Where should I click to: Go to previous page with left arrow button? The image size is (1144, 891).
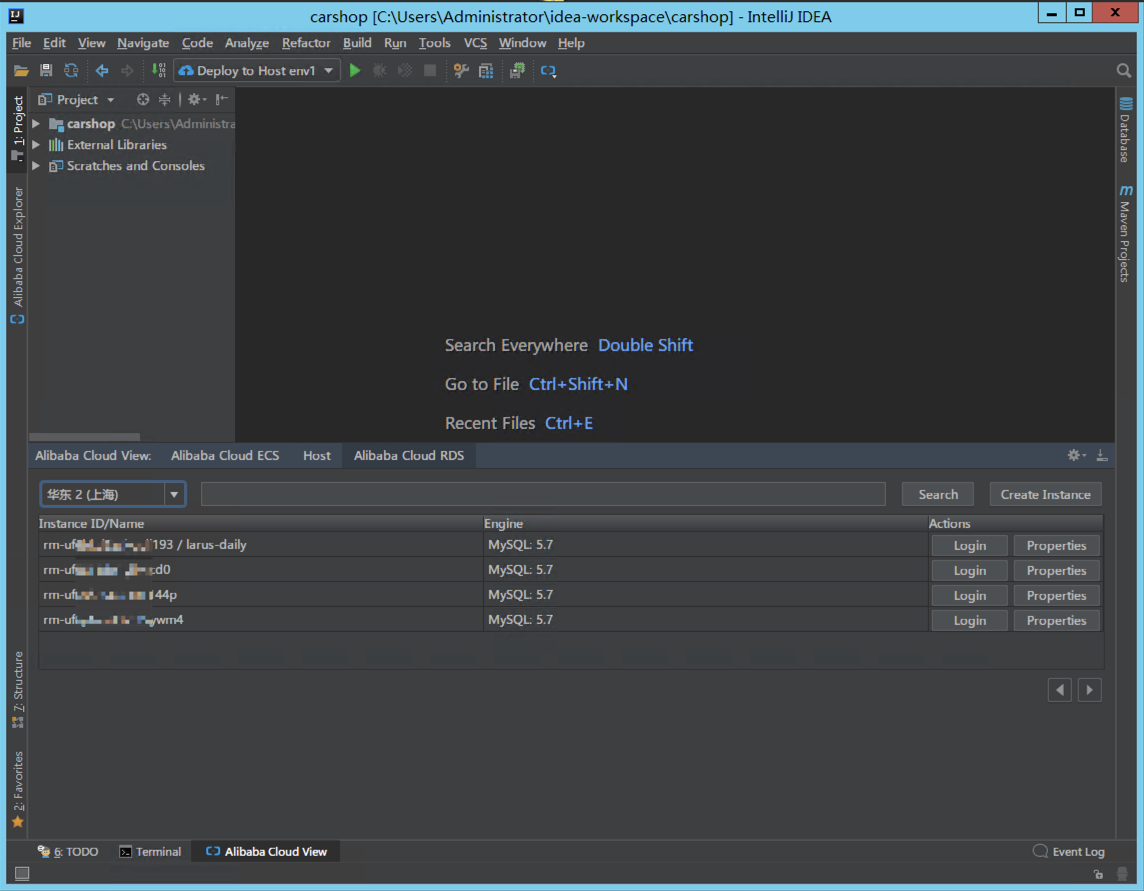(x=1059, y=690)
